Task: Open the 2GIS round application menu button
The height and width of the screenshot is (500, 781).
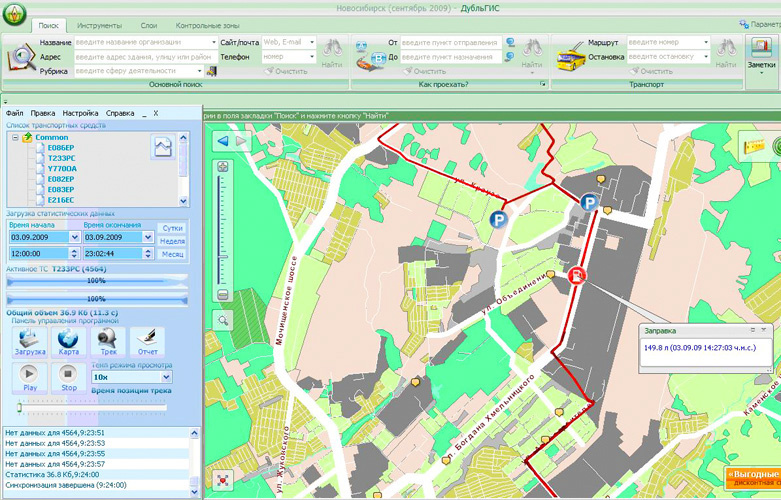Action: (14, 13)
